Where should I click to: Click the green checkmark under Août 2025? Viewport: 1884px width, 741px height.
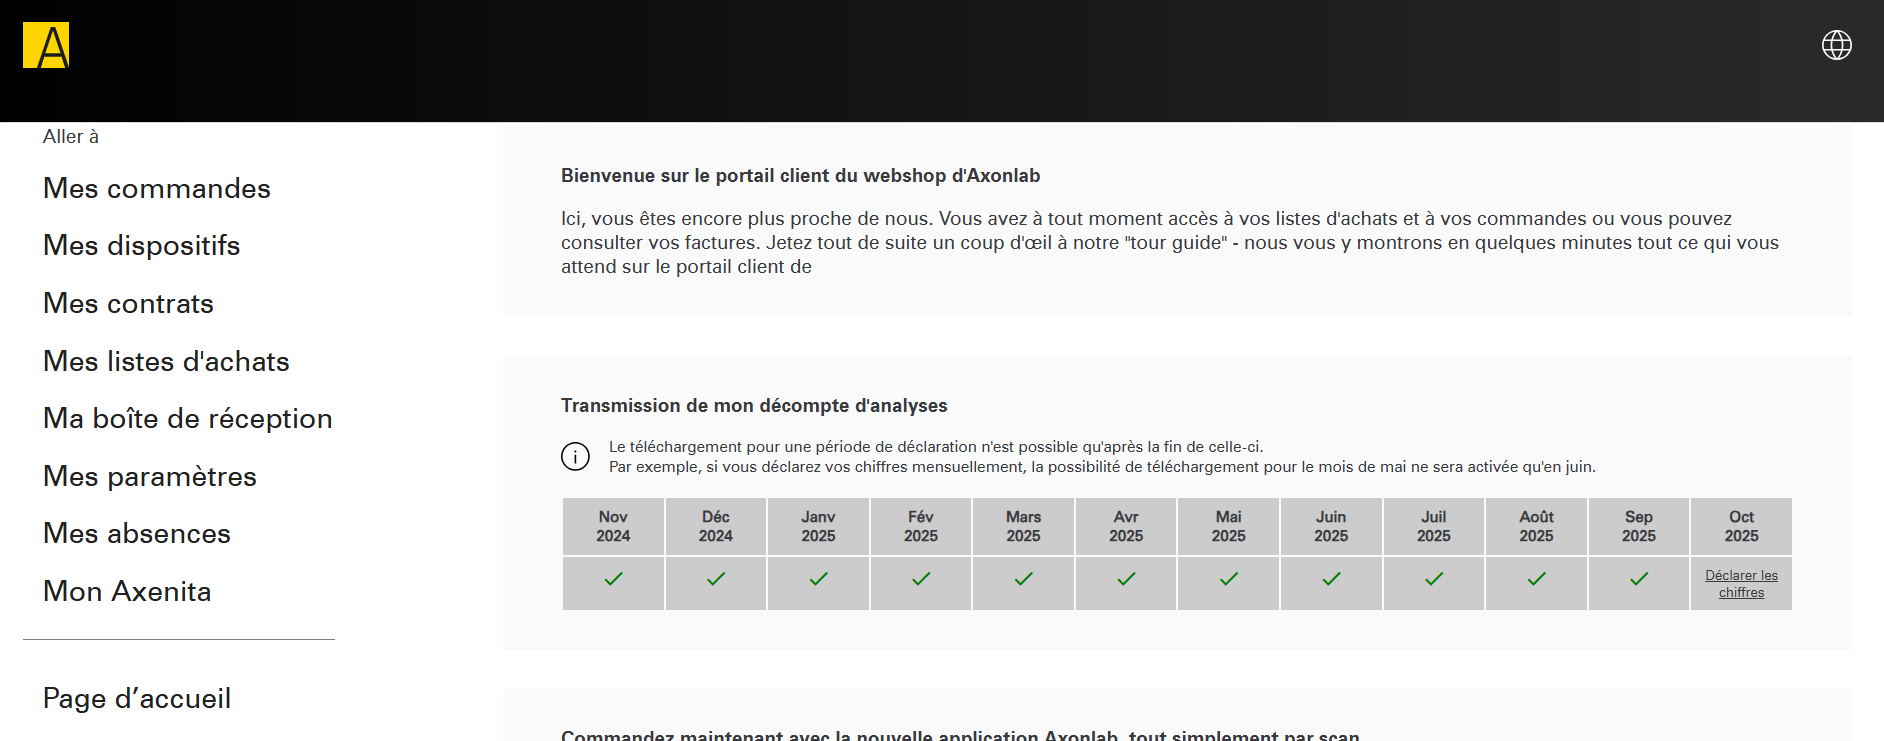coord(1536,579)
